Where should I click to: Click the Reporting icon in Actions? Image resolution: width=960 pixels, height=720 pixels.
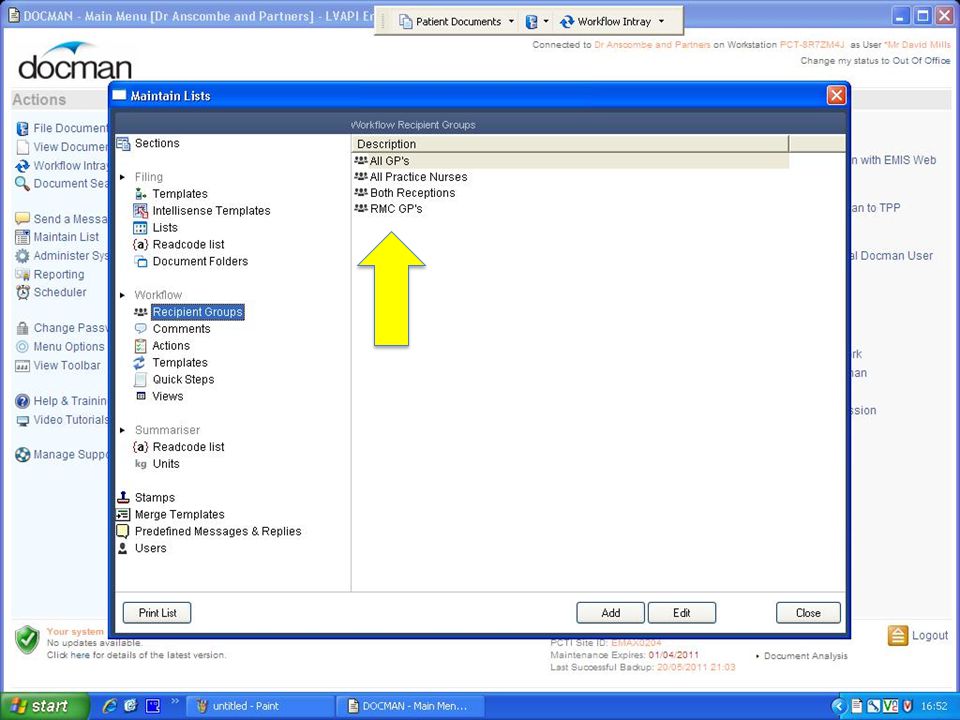pos(23,274)
